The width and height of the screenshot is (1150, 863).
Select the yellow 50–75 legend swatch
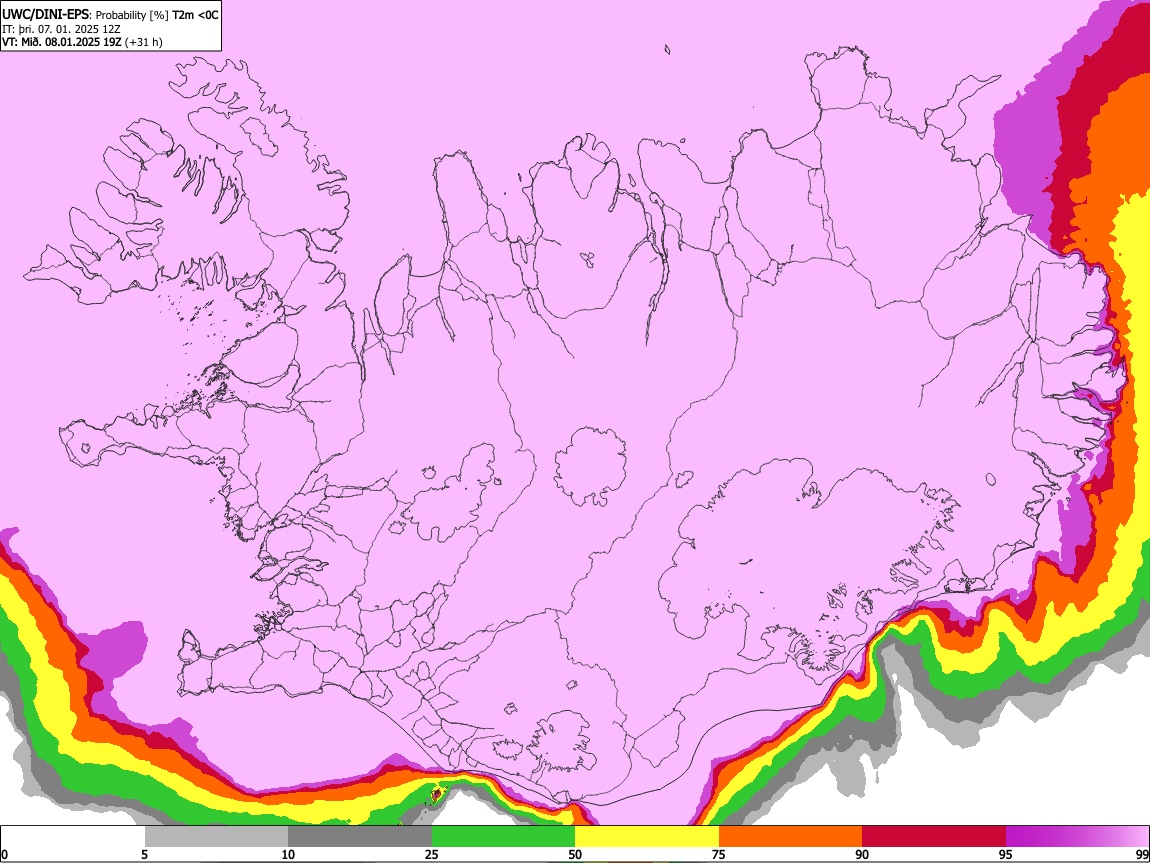pos(647,837)
